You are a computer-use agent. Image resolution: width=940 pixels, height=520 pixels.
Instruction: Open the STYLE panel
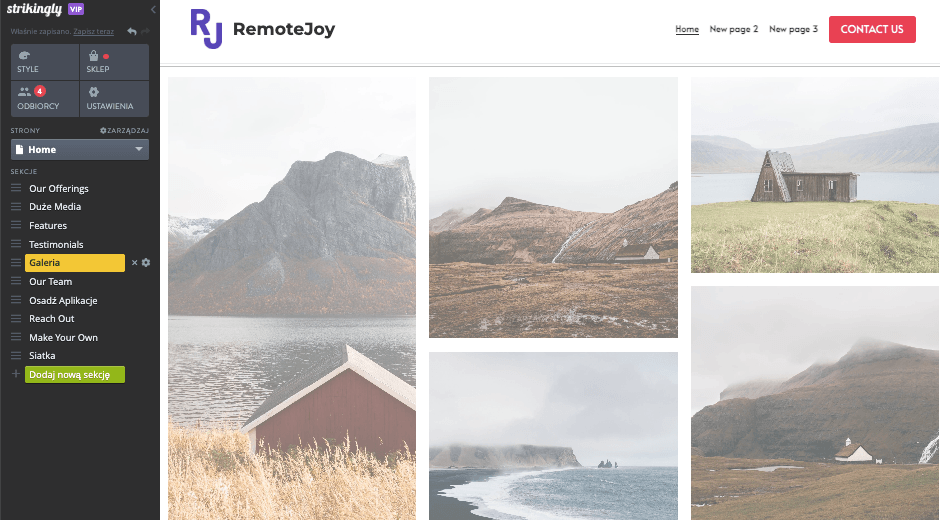(45, 62)
